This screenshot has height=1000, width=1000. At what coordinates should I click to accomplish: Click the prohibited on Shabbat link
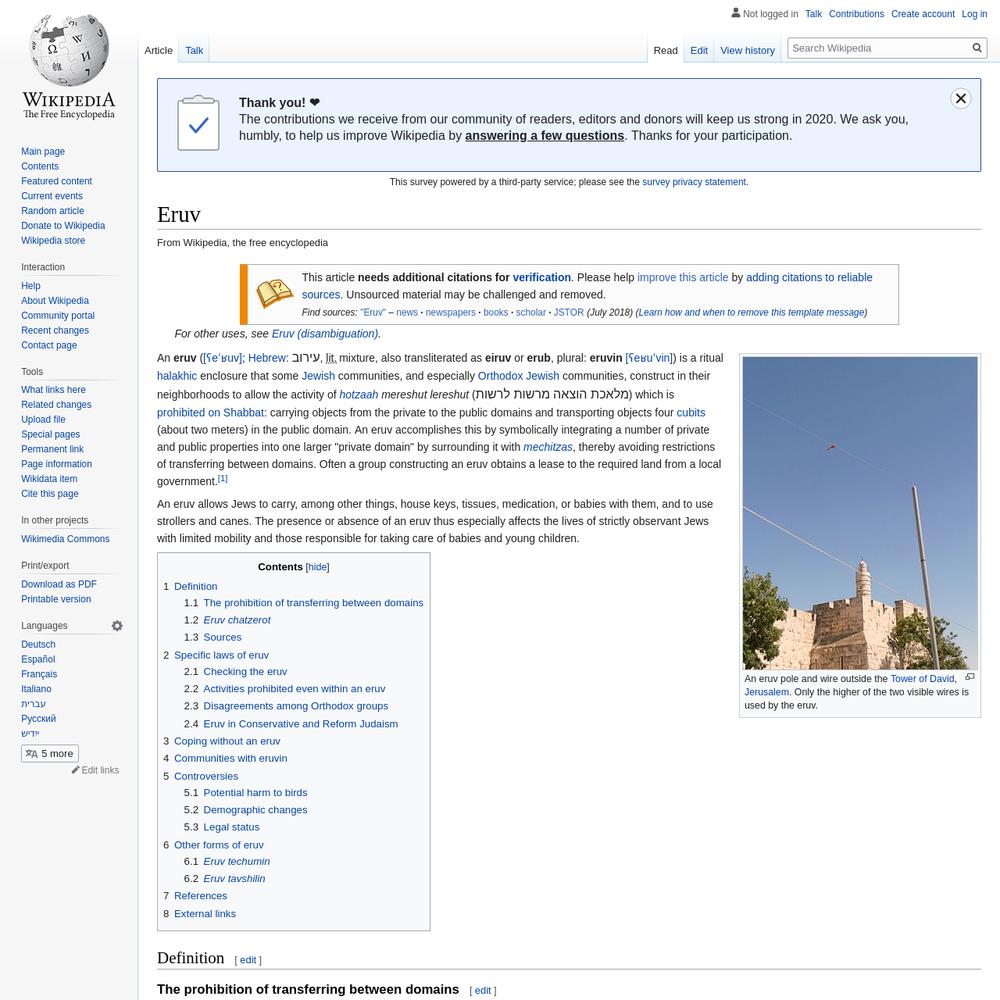pyautogui.click(x=210, y=412)
